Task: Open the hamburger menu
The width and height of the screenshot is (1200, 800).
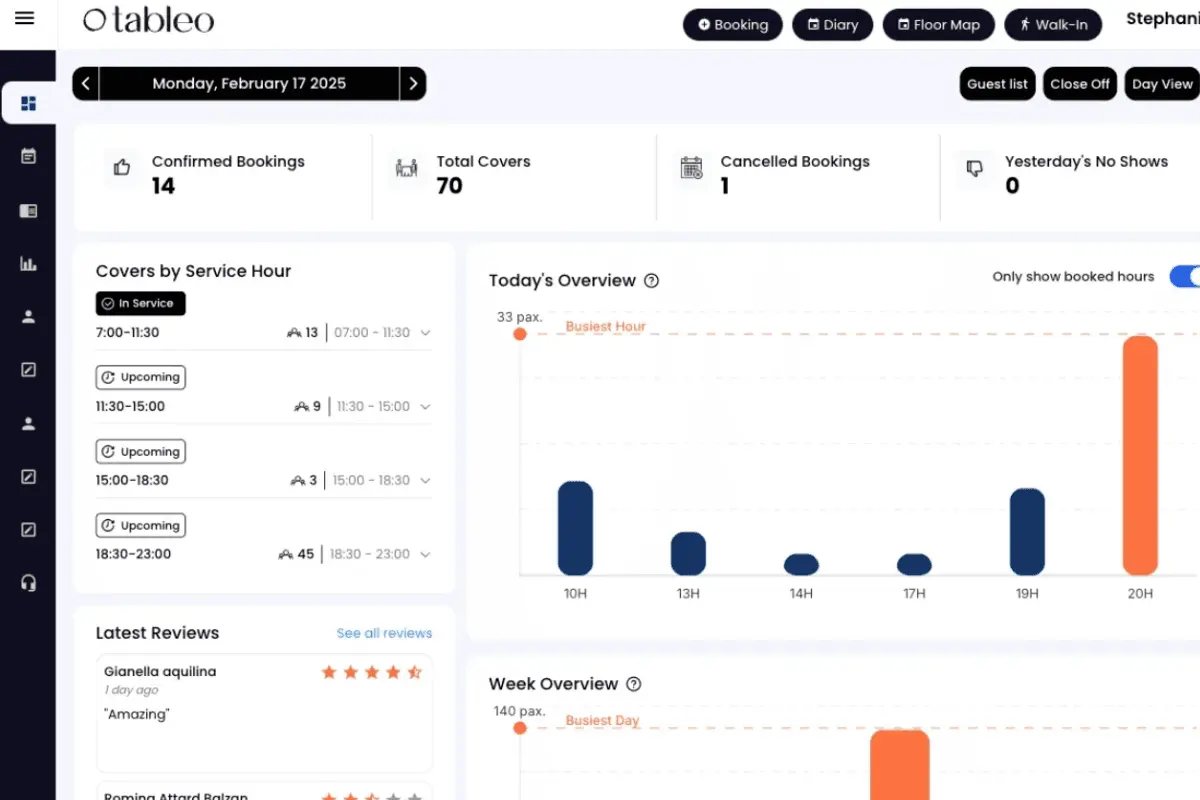Action: pyautogui.click(x=25, y=18)
